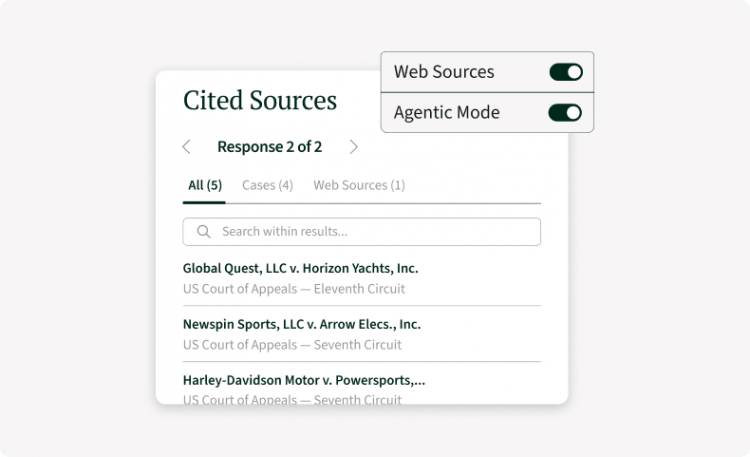Viewport: 750px width, 457px height.
Task: Click the Agentic Mode label text
Action: (447, 112)
